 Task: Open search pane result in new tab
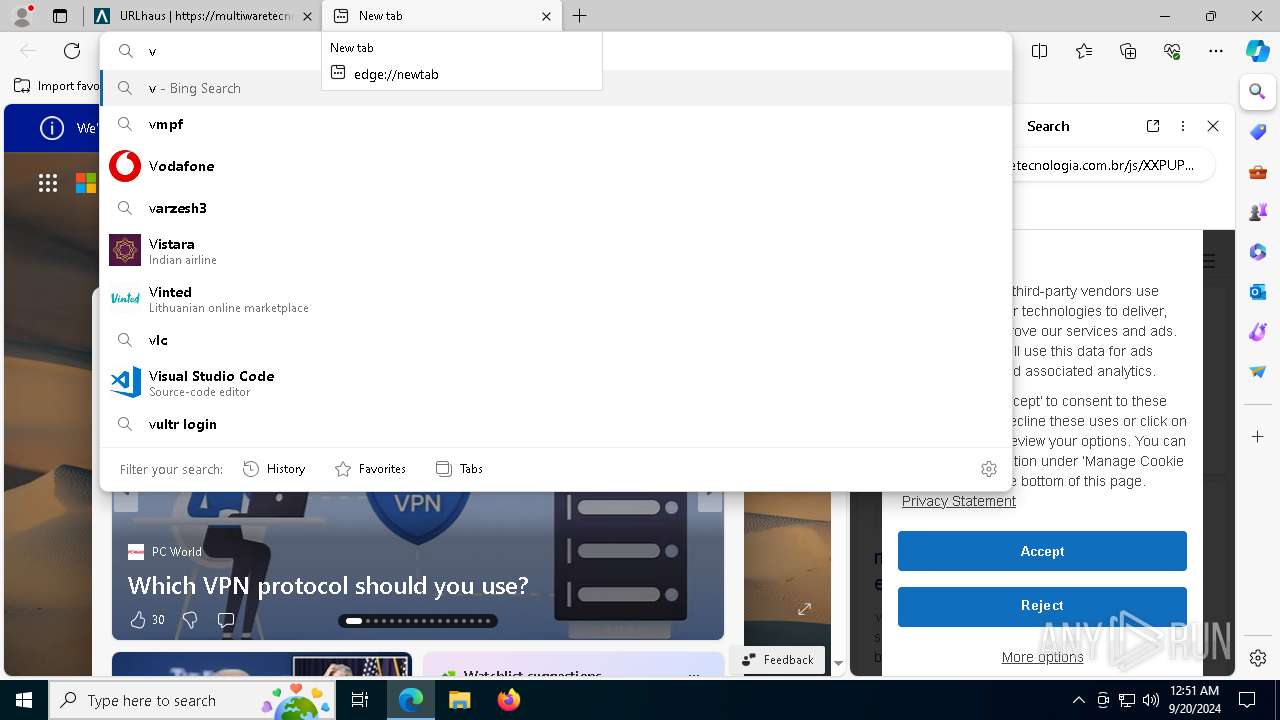(1153, 126)
